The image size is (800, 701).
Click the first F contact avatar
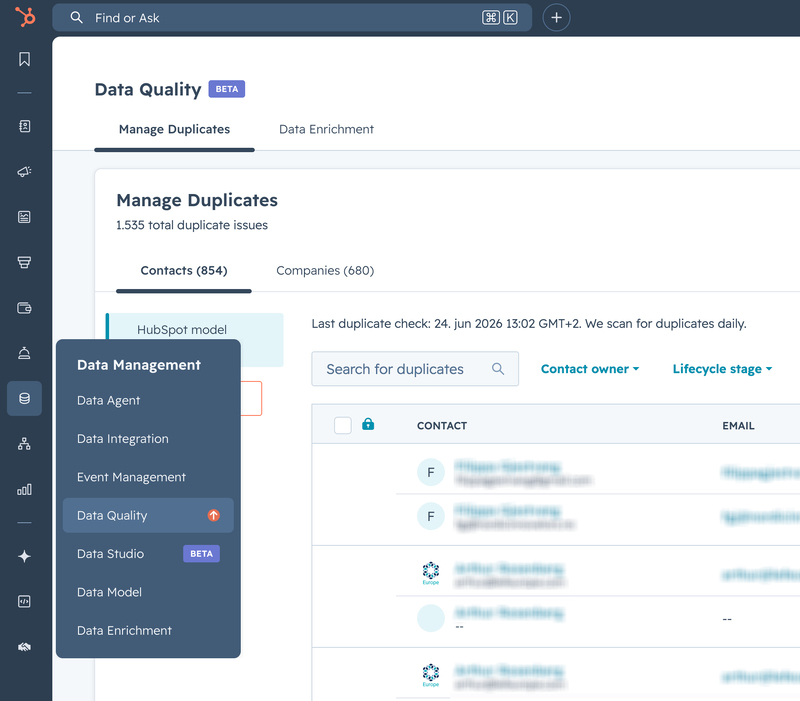coord(431,472)
